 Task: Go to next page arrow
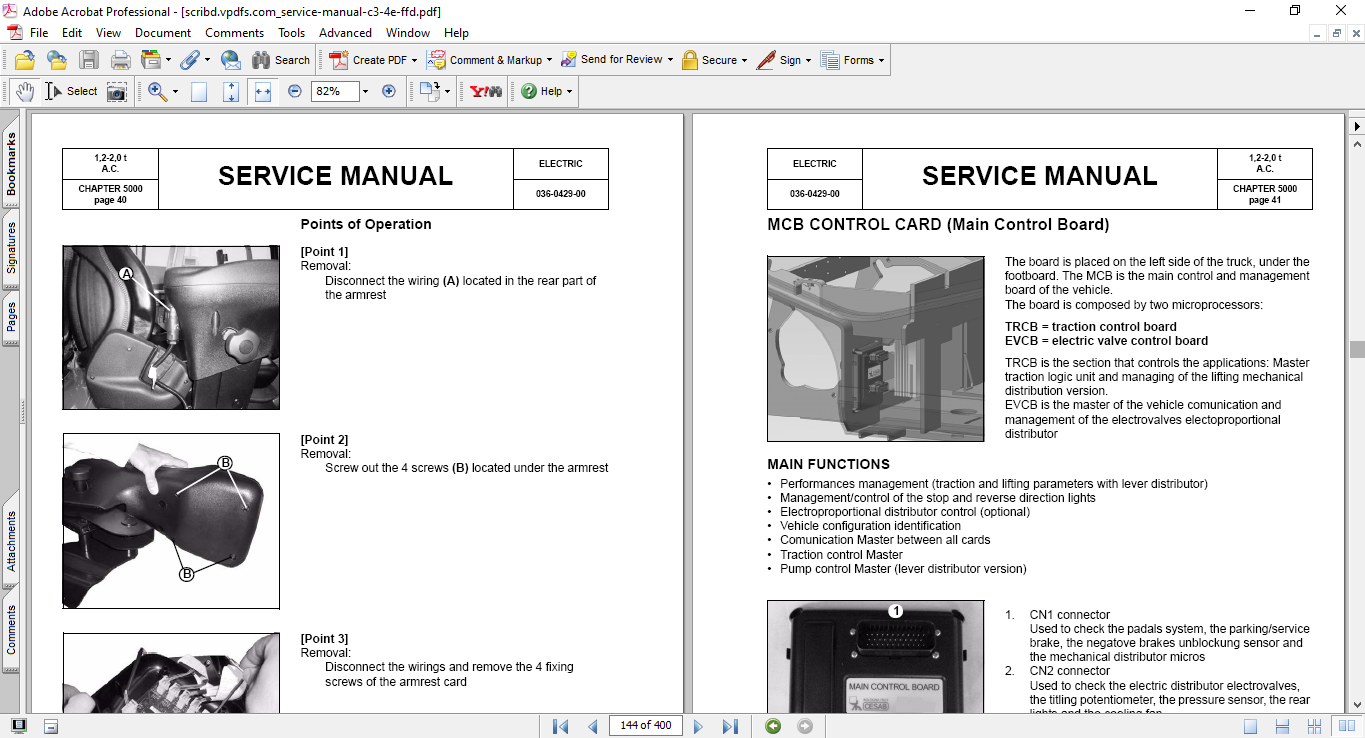click(698, 726)
